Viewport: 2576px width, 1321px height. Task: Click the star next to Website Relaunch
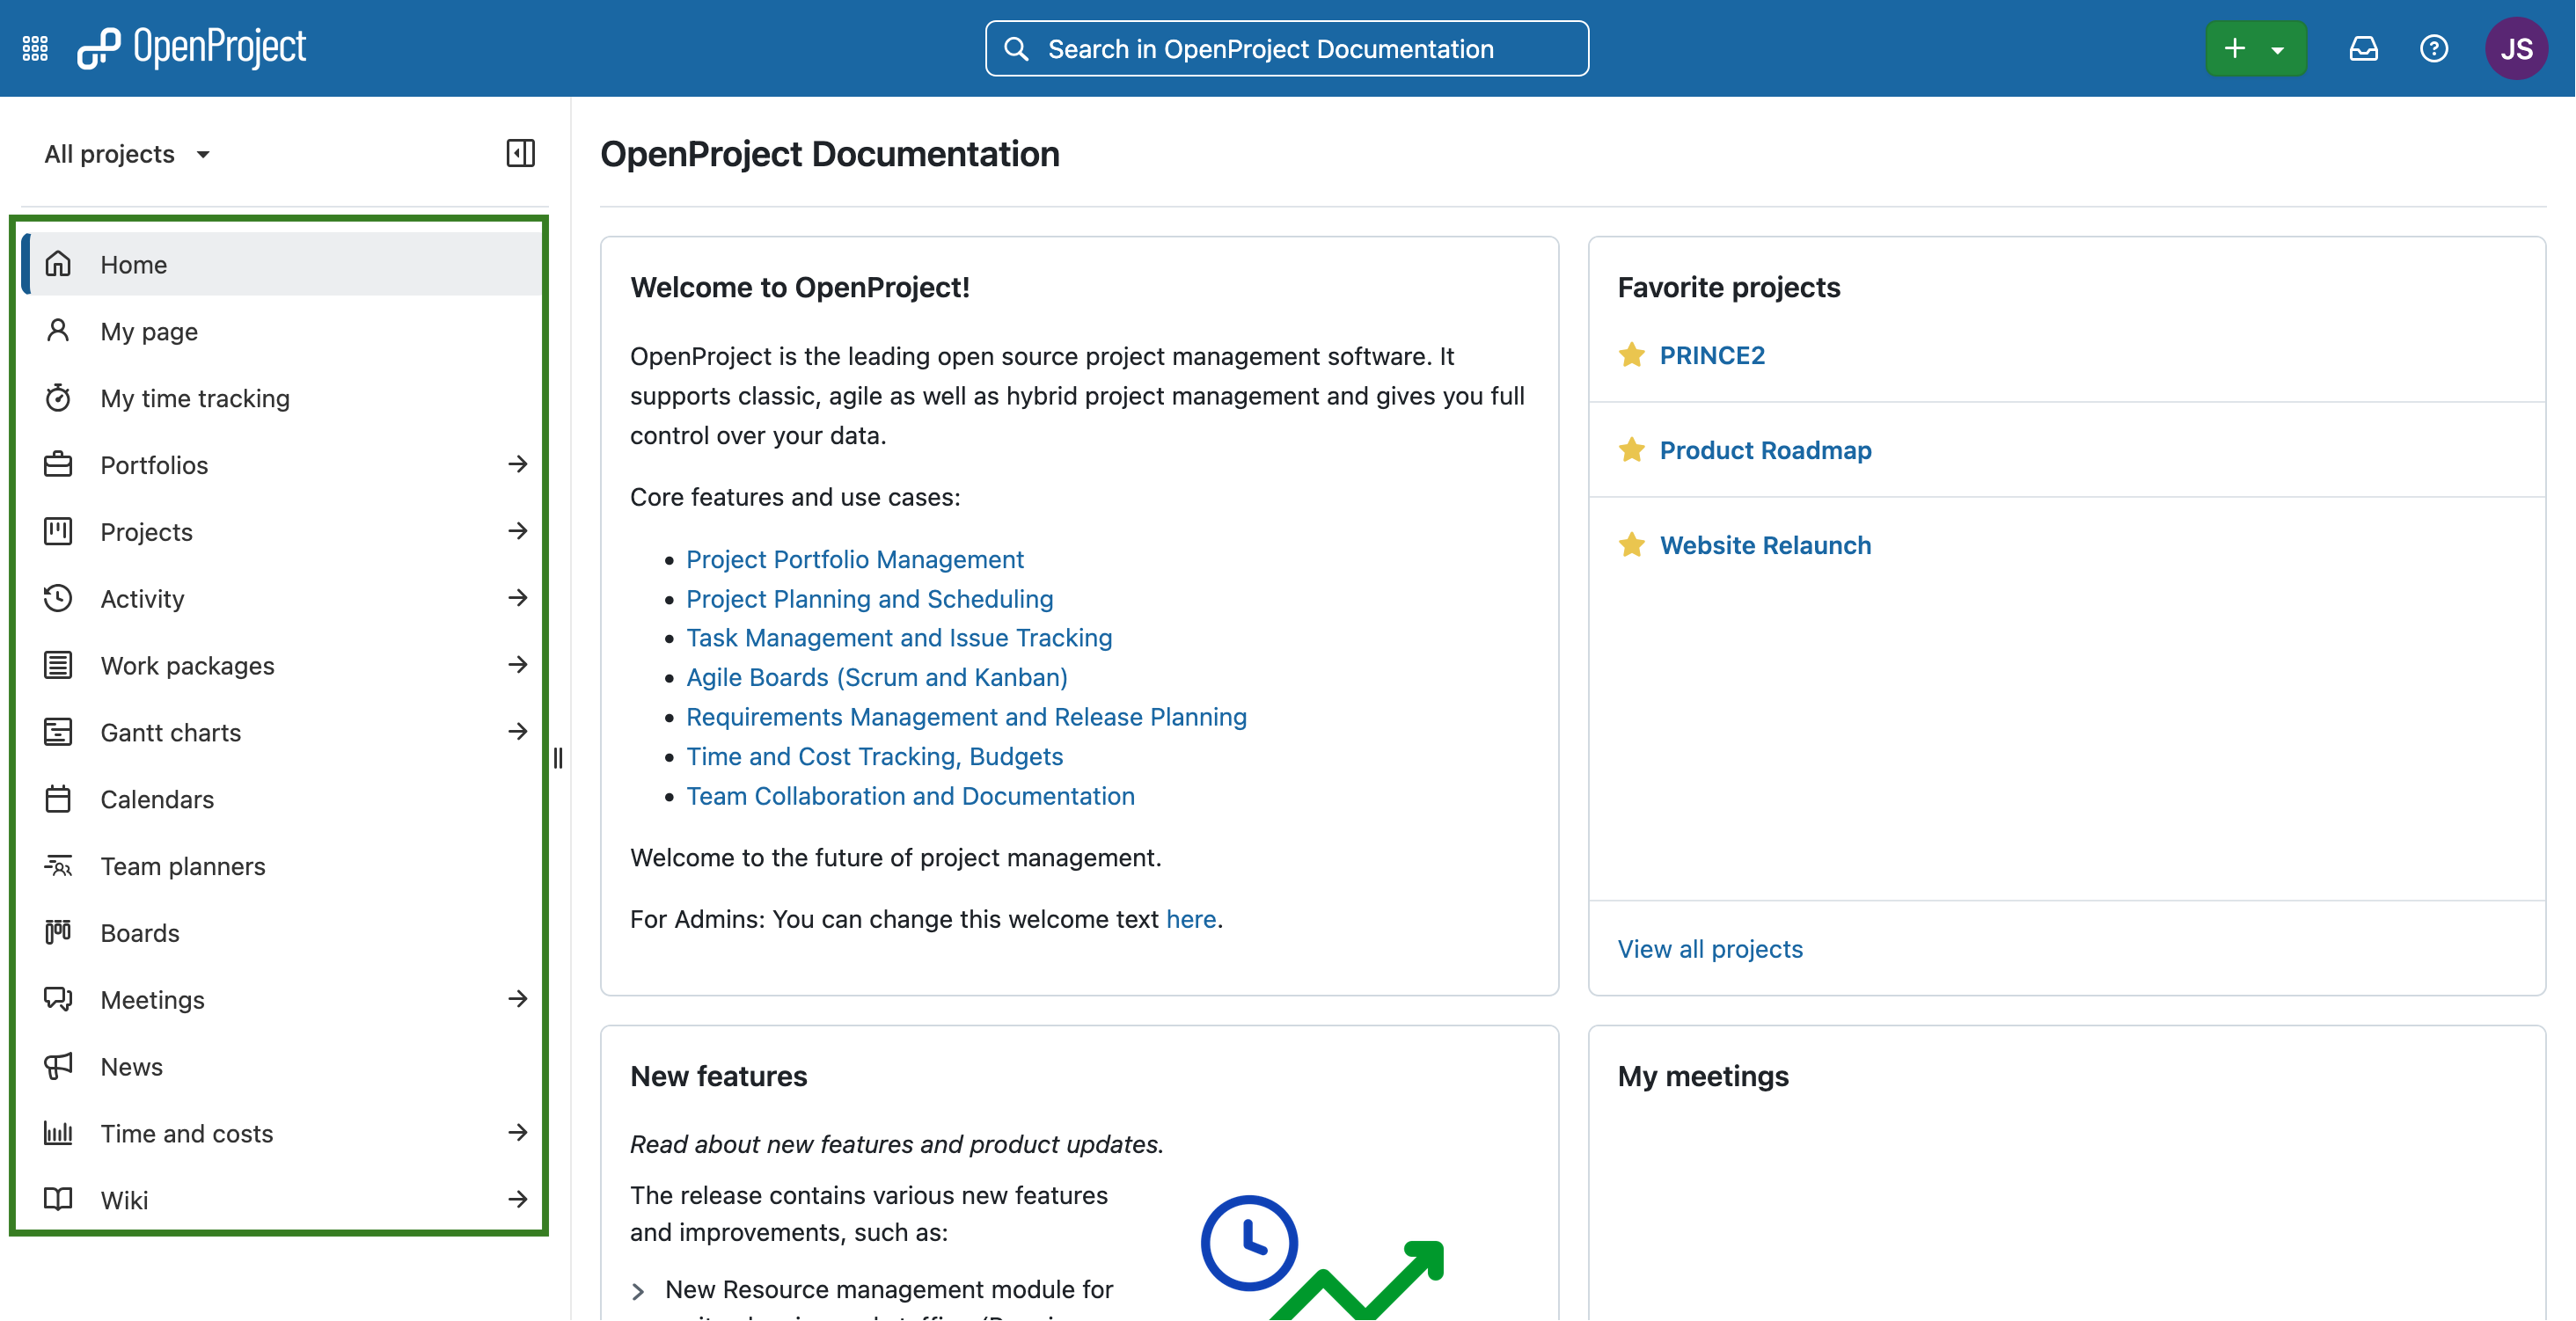tap(1632, 545)
